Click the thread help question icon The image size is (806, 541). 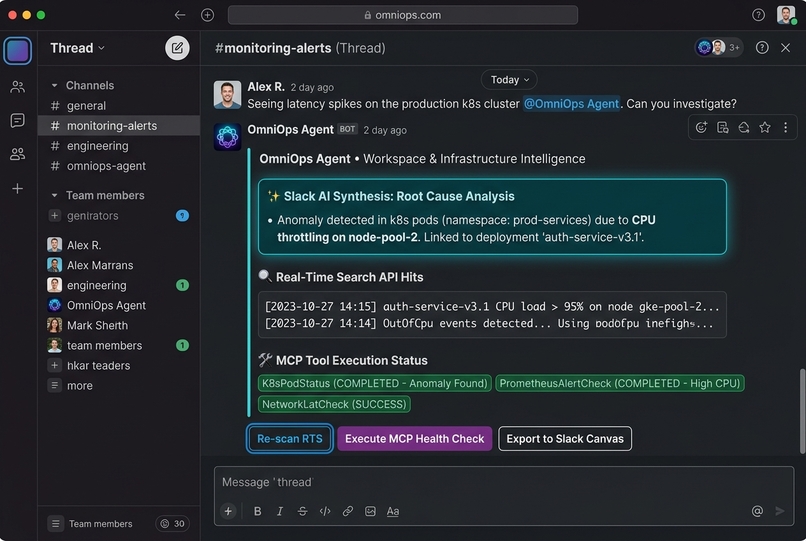pyautogui.click(x=762, y=48)
